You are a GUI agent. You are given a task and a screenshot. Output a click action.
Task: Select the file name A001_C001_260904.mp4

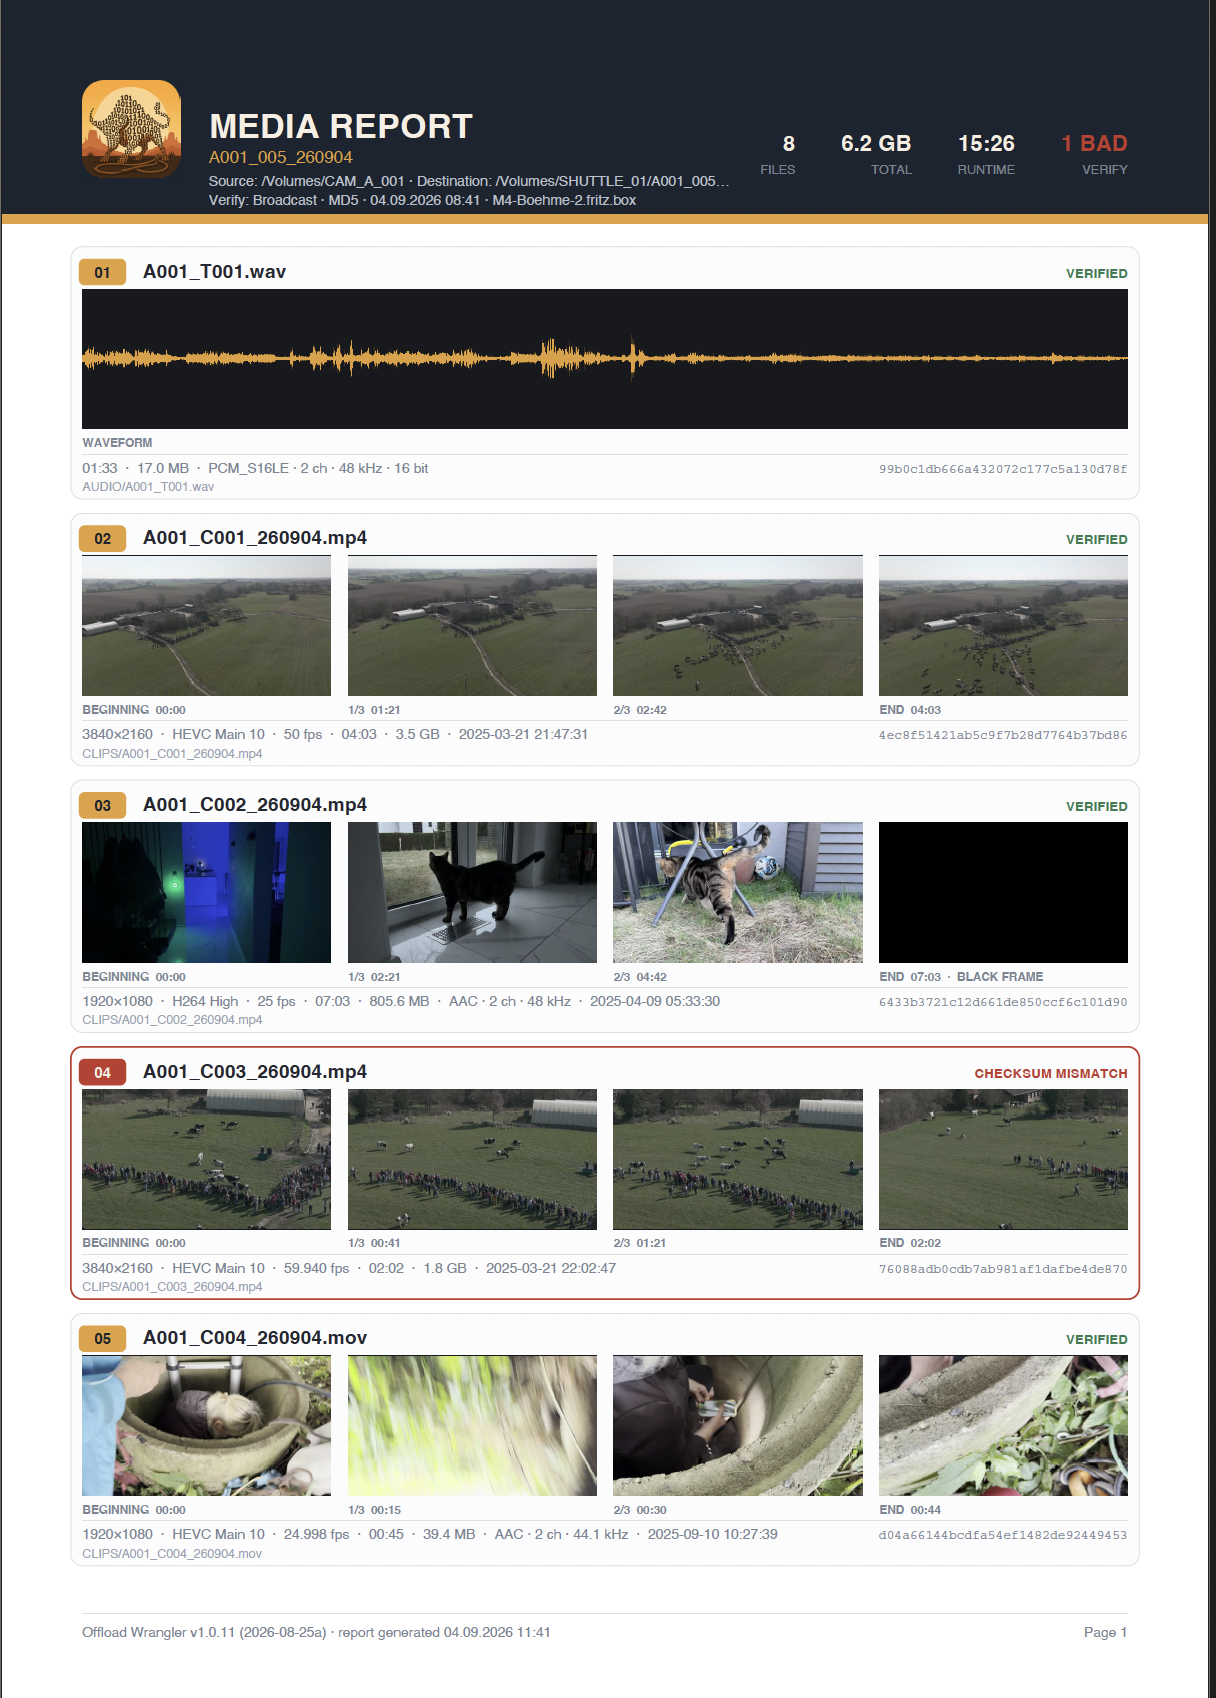[255, 538]
